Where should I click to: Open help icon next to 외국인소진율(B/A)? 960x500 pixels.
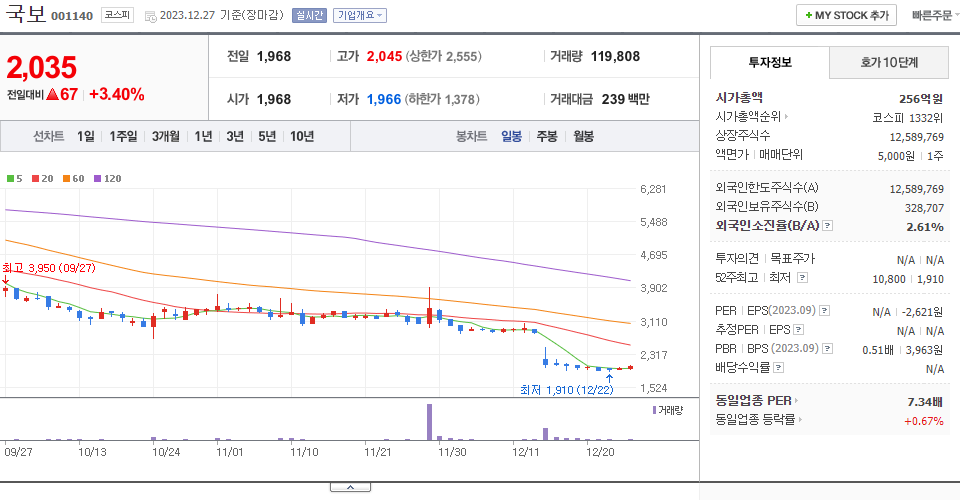(x=827, y=226)
